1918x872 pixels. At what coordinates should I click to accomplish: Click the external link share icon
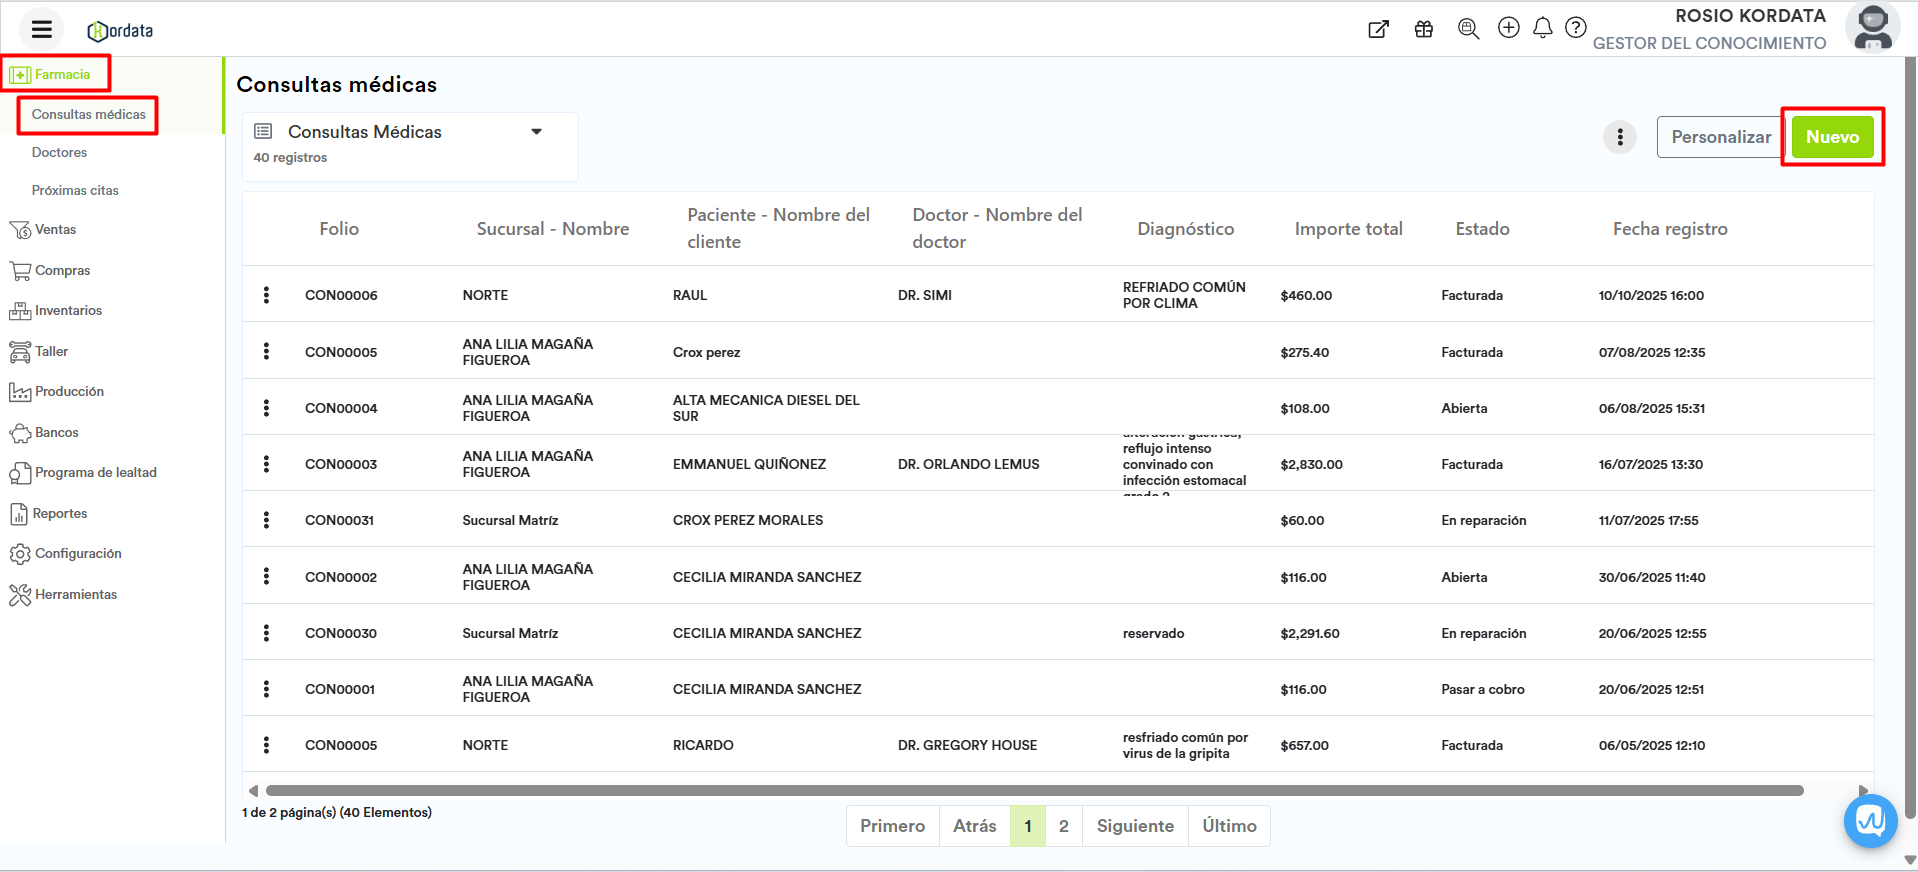pos(1378,29)
